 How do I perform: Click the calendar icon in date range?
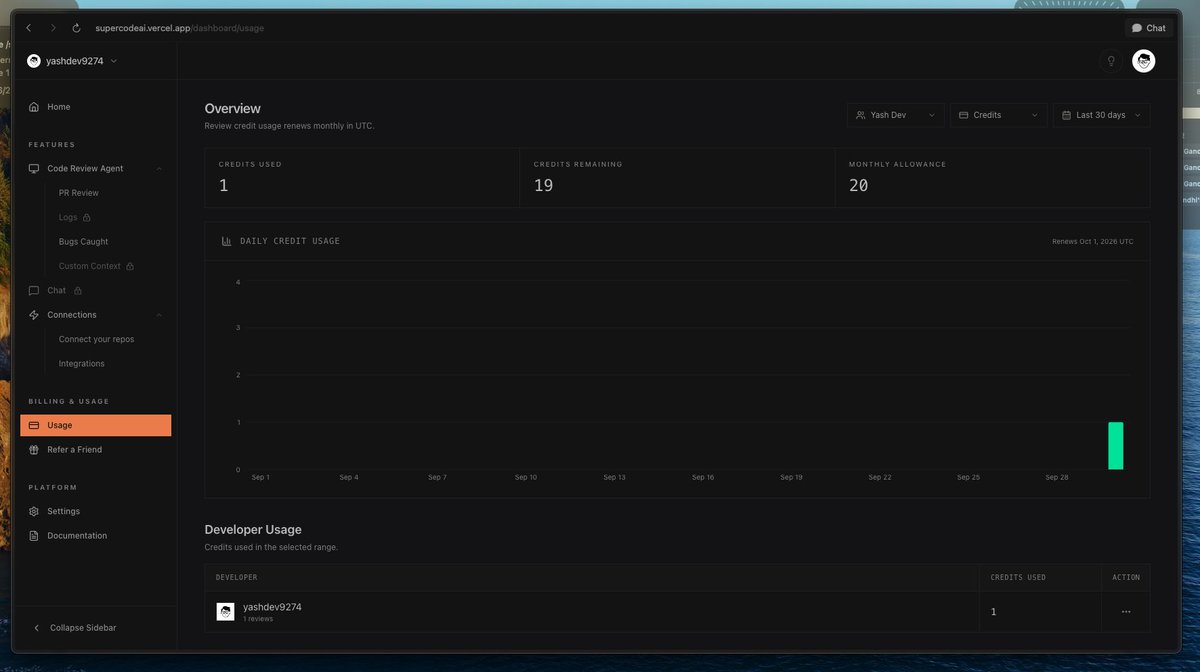click(1066, 115)
